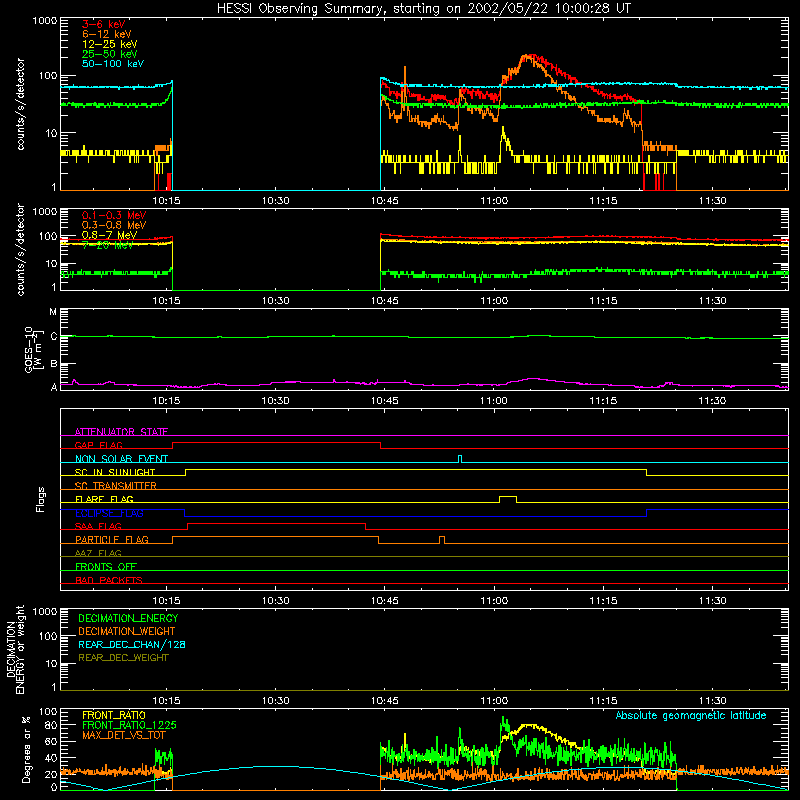Viewport: 800px width, 800px height.
Task: Select the ECLIPSE_FLAG label
Action: [x=109, y=513]
